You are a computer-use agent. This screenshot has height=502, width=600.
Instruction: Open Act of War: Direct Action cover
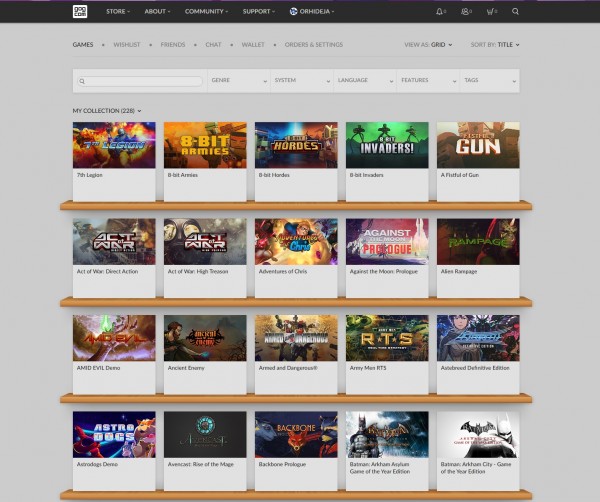(x=114, y=241)
